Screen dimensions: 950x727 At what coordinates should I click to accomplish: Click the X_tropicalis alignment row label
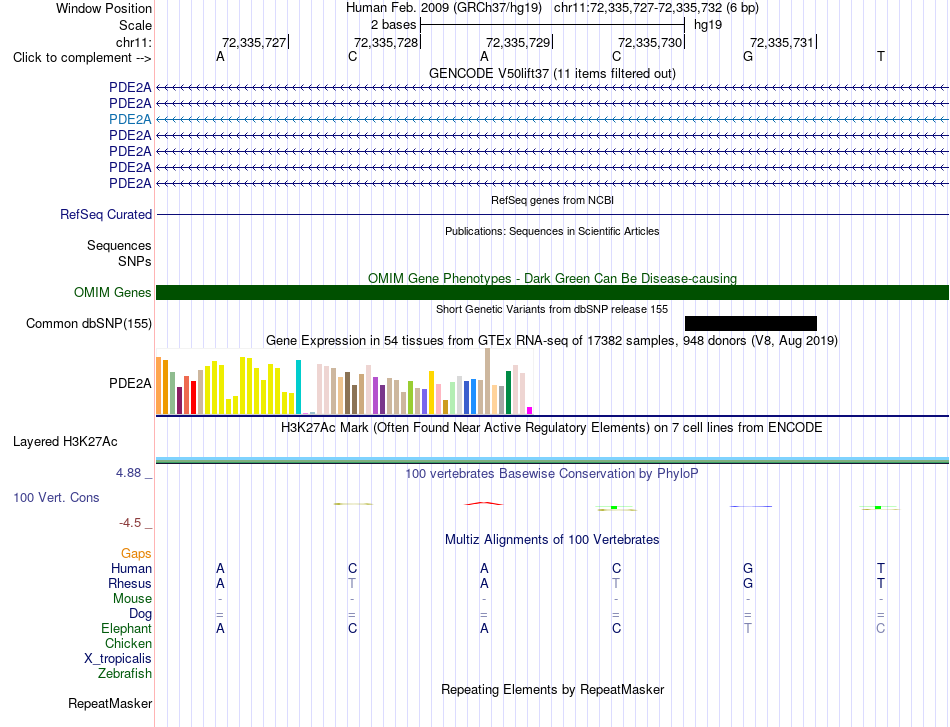point(118,659)
